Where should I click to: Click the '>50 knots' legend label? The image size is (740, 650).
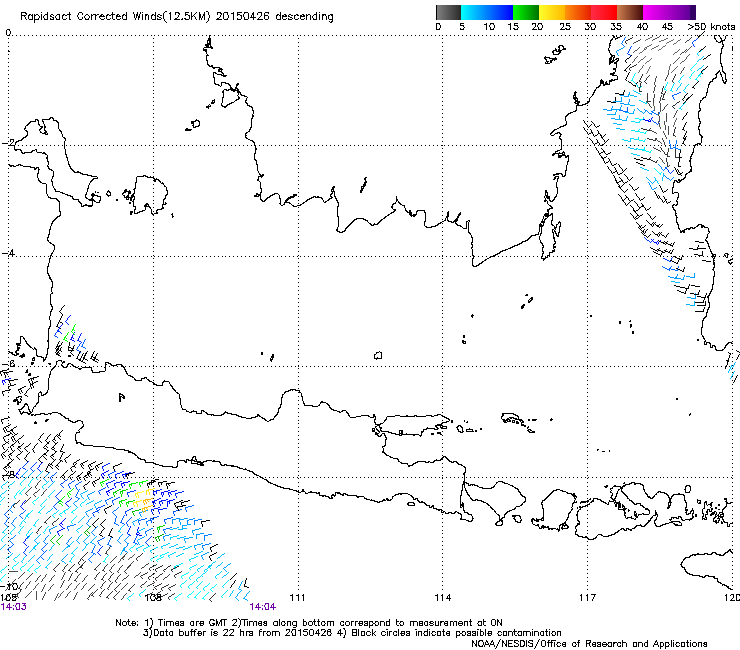point(711,26)
